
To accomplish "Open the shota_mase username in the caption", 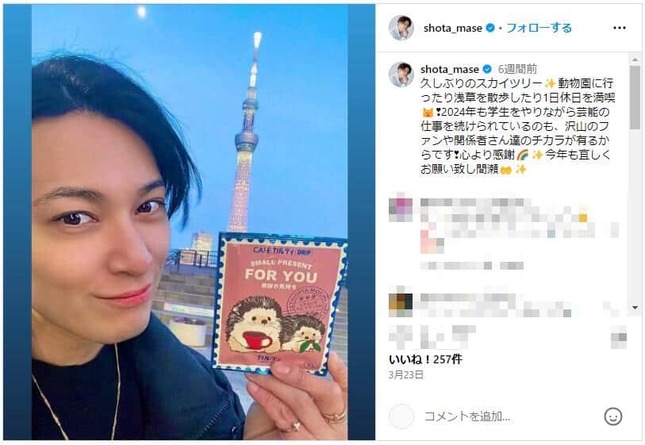I will point(450,69).
